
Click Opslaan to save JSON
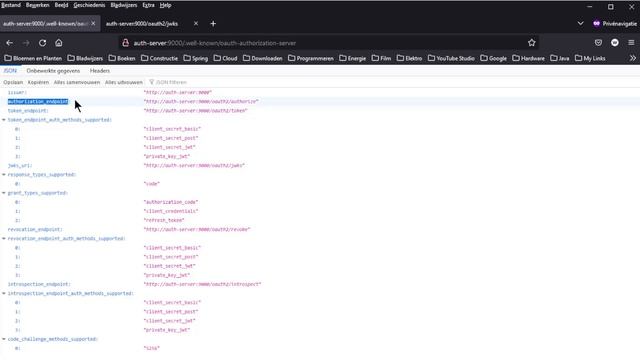pyautogui.click(x=13, y=82)
